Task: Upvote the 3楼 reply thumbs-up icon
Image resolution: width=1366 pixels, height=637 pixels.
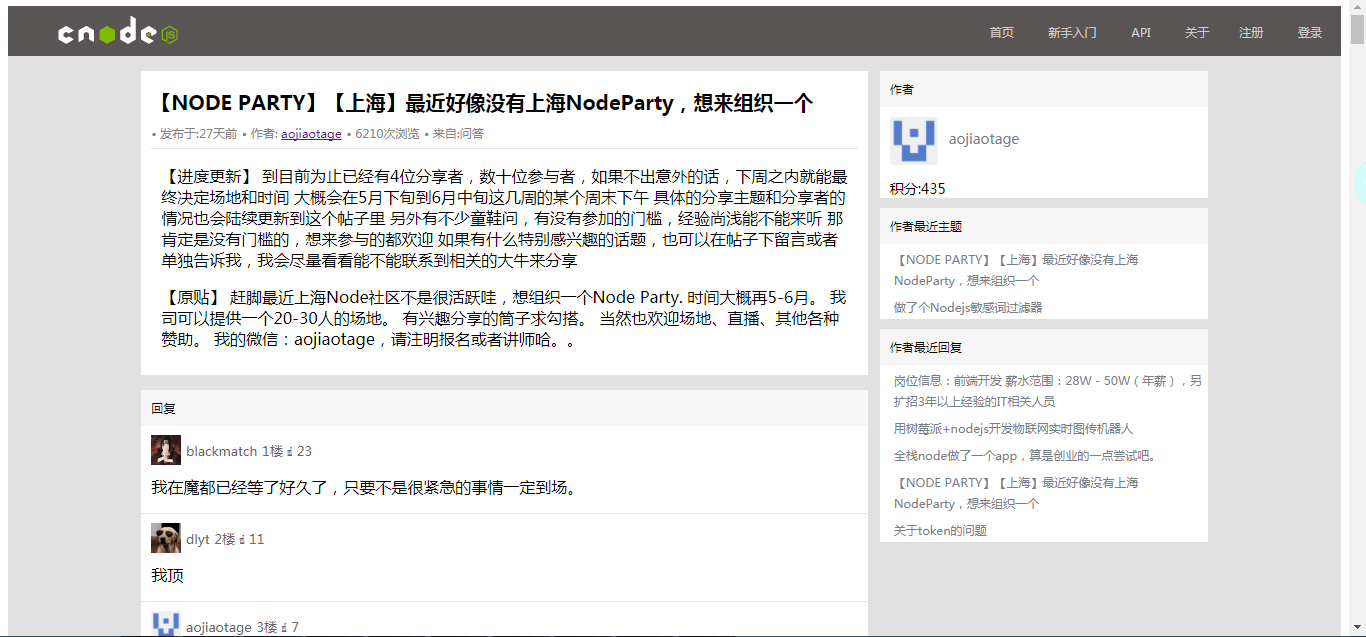Action: coord(284,627)
